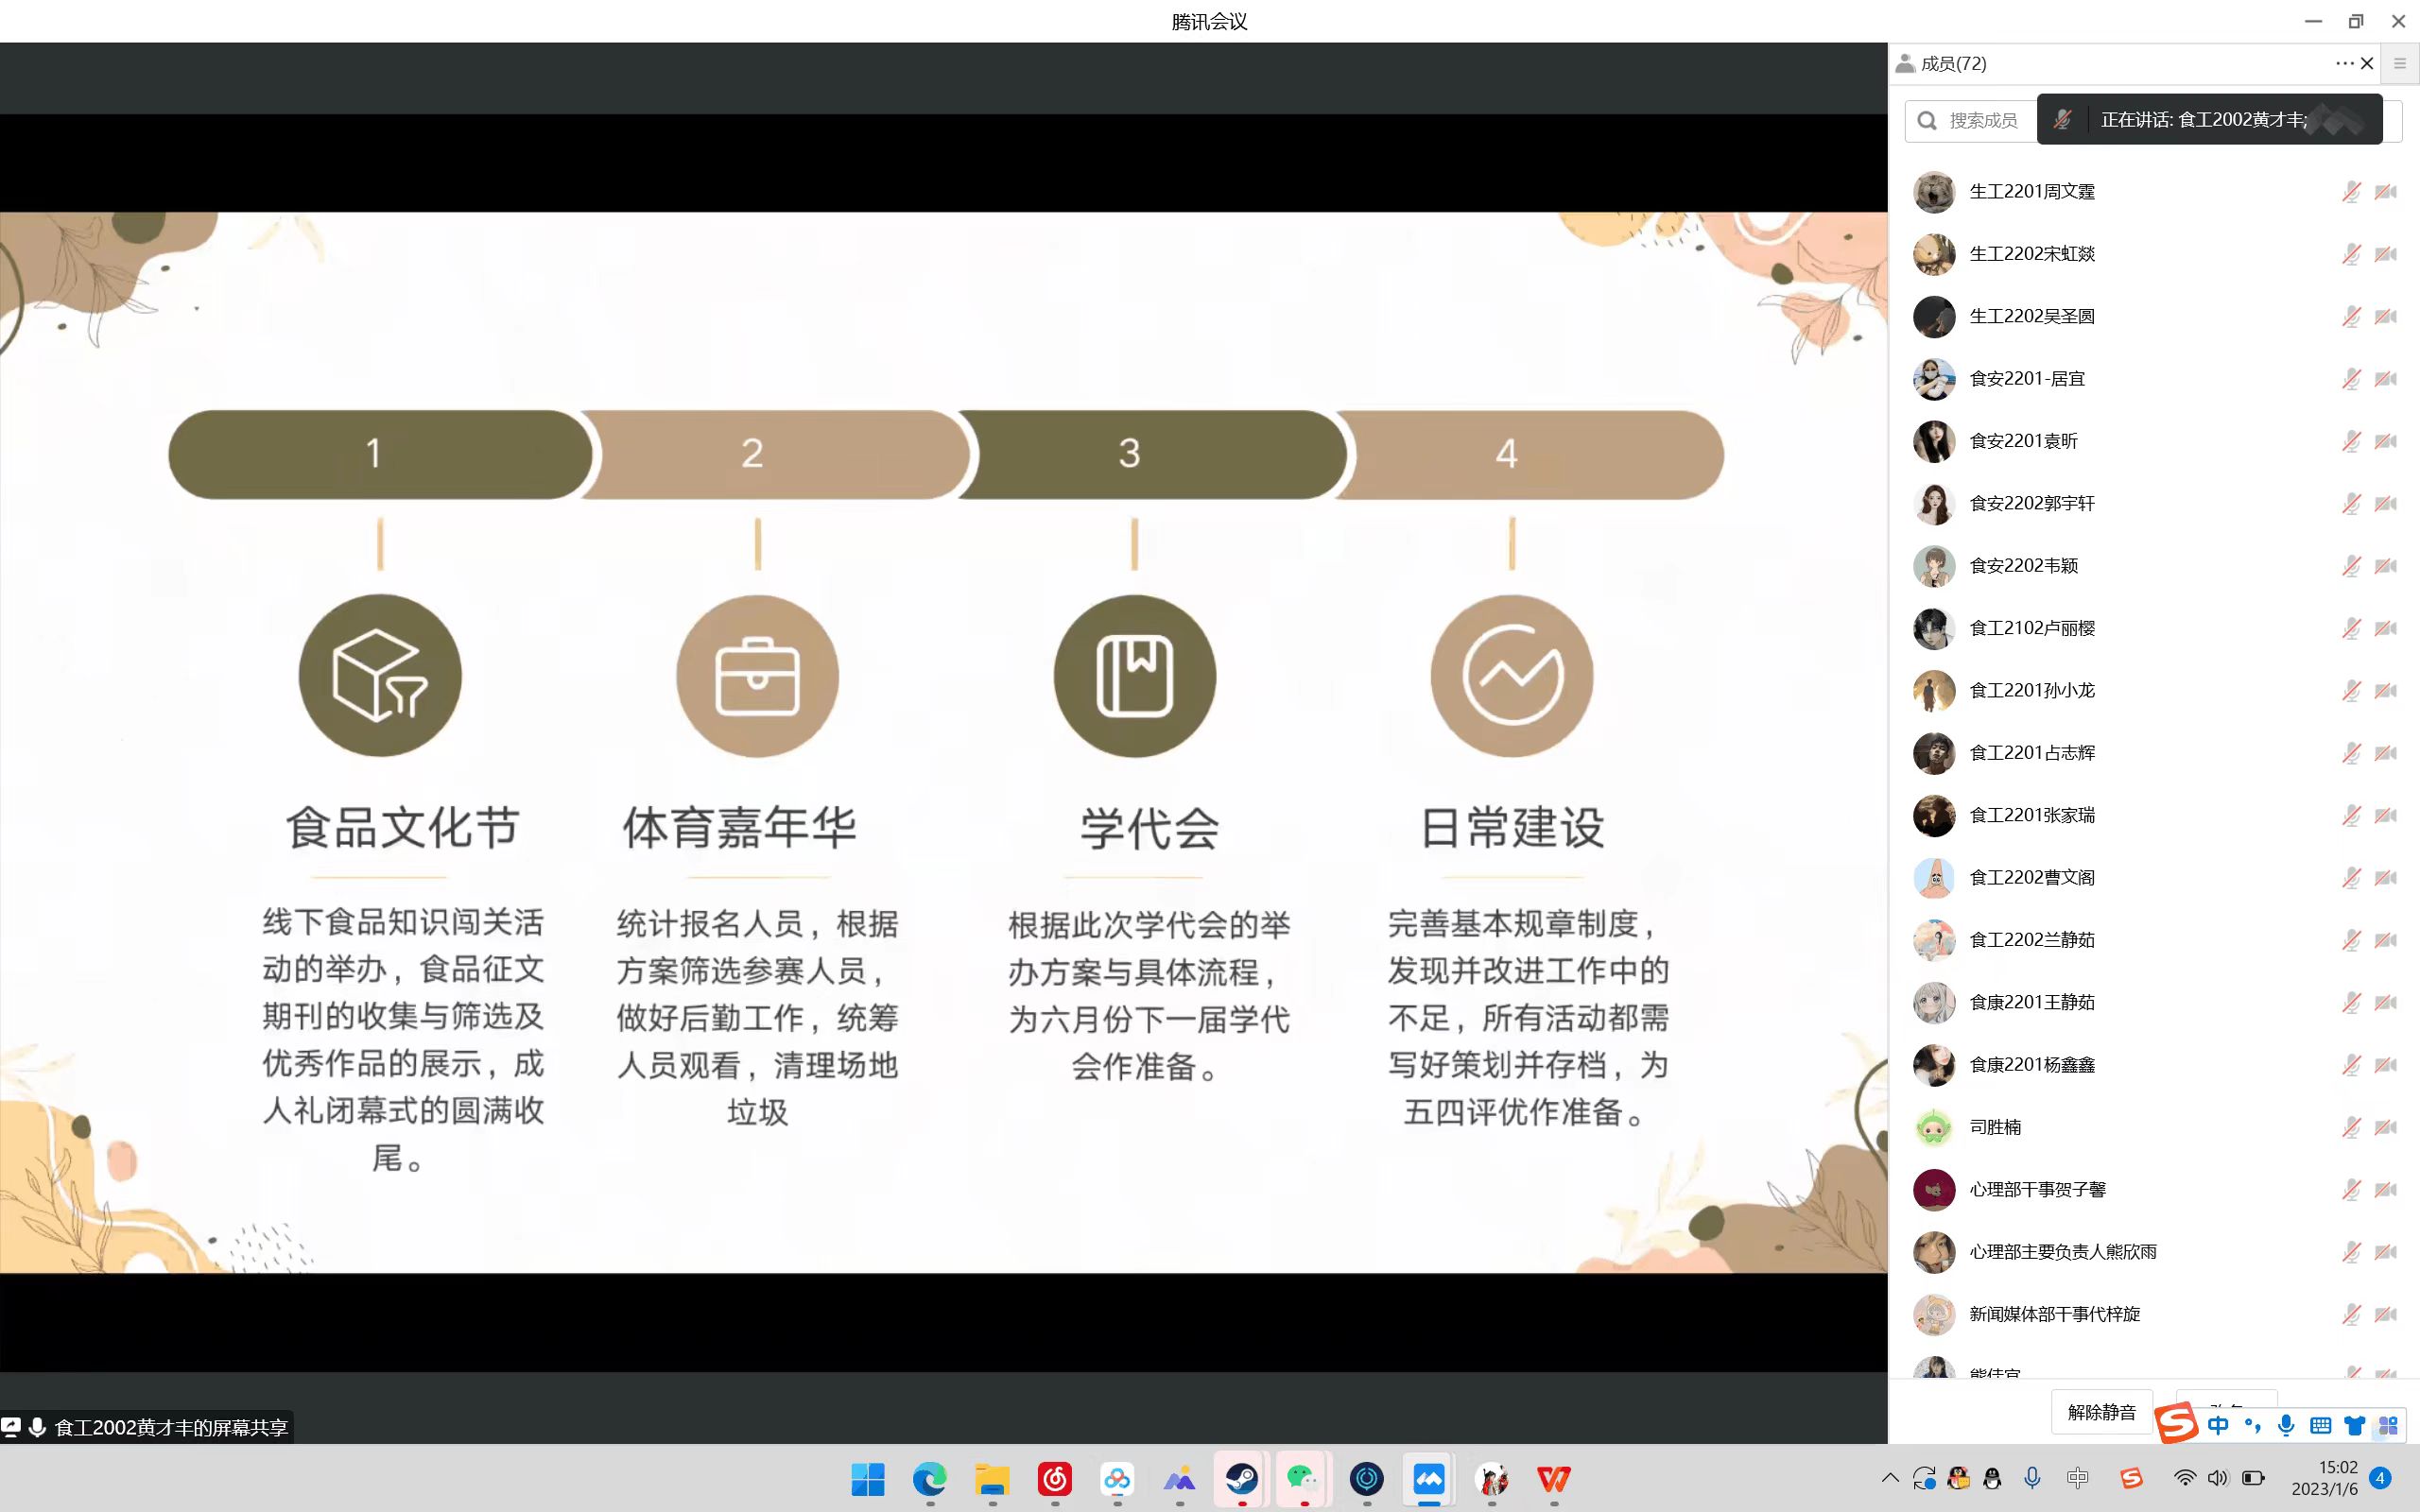
Task: Open the members panel more options (…)
Action: pyautogui.click(x=2343, y=63)
